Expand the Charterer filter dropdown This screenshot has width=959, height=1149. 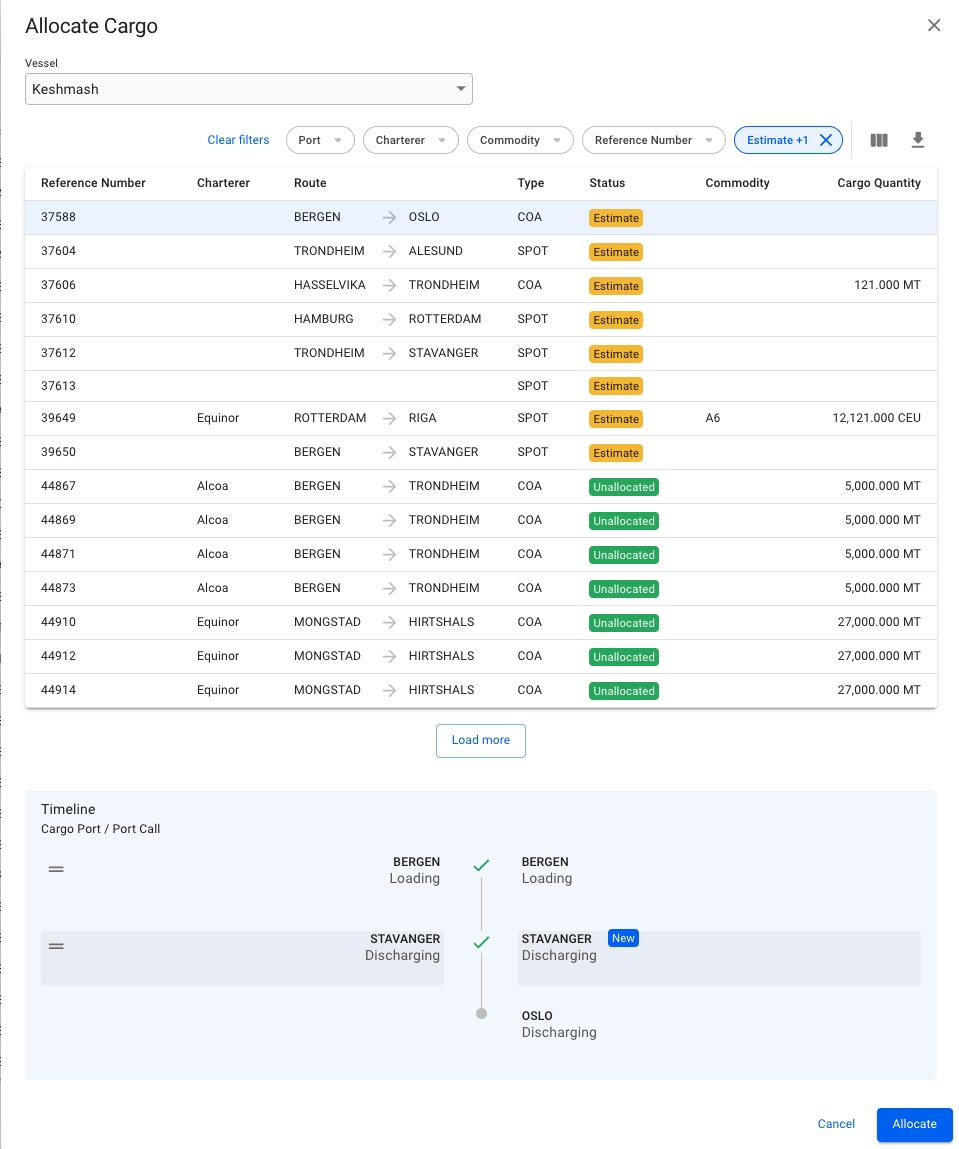click(410, 141)
